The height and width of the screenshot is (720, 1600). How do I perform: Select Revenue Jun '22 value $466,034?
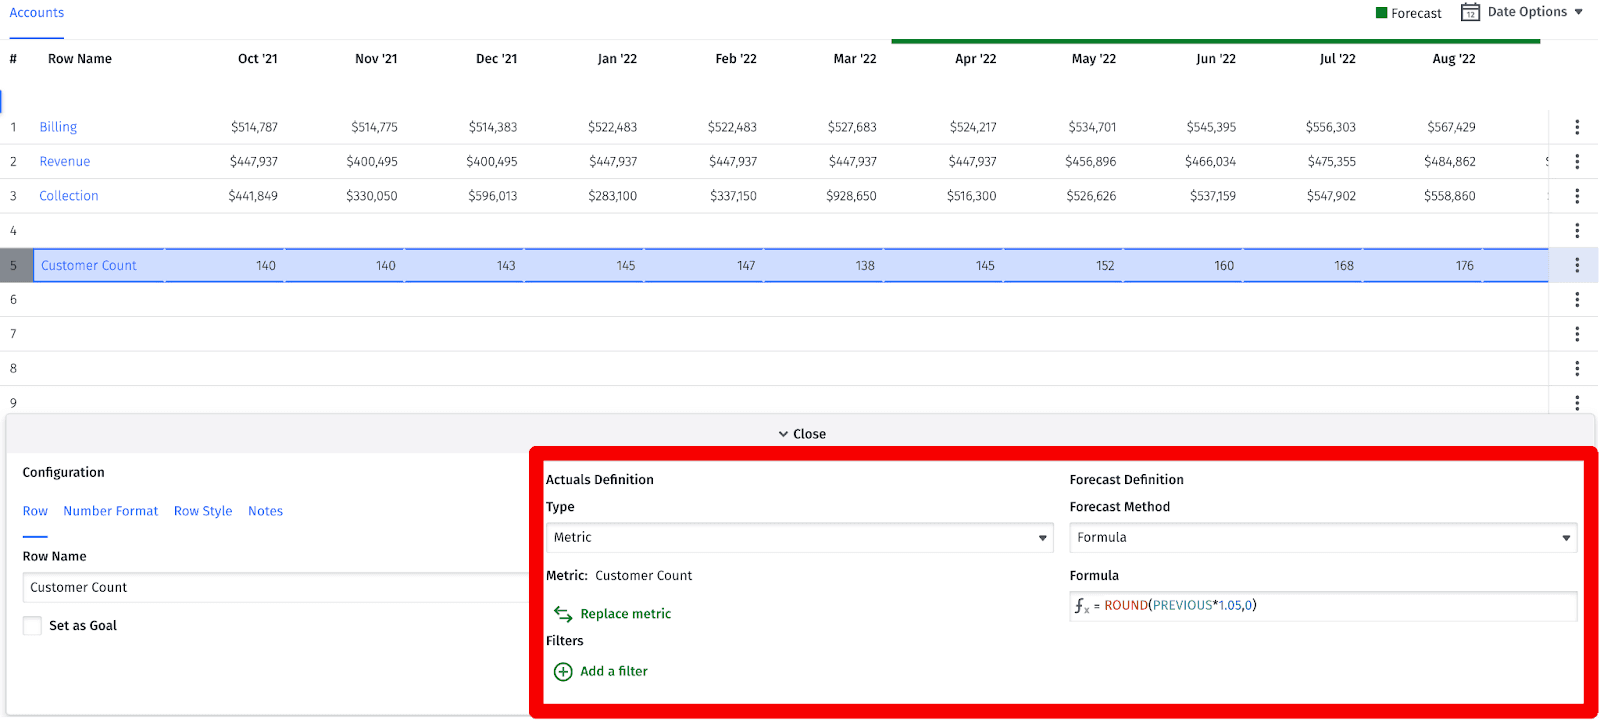(x=1211, y=161)
